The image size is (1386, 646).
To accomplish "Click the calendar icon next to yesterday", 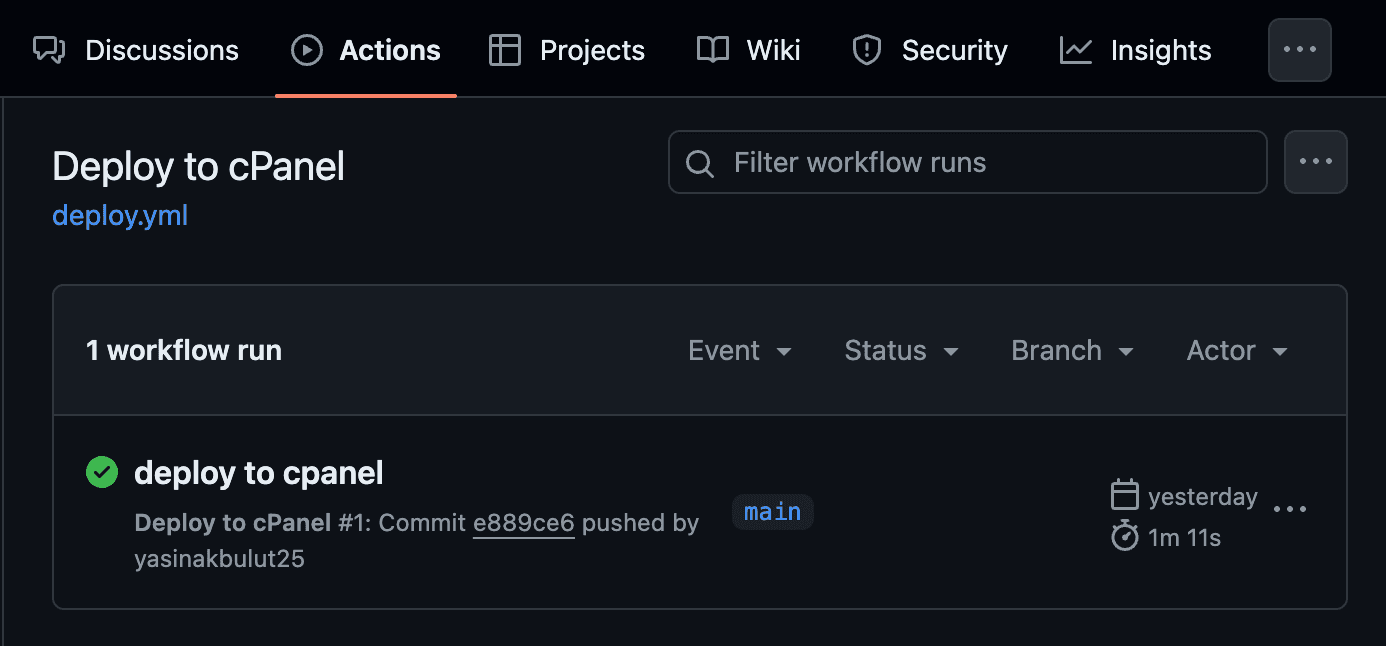I will coord(1125,494).
